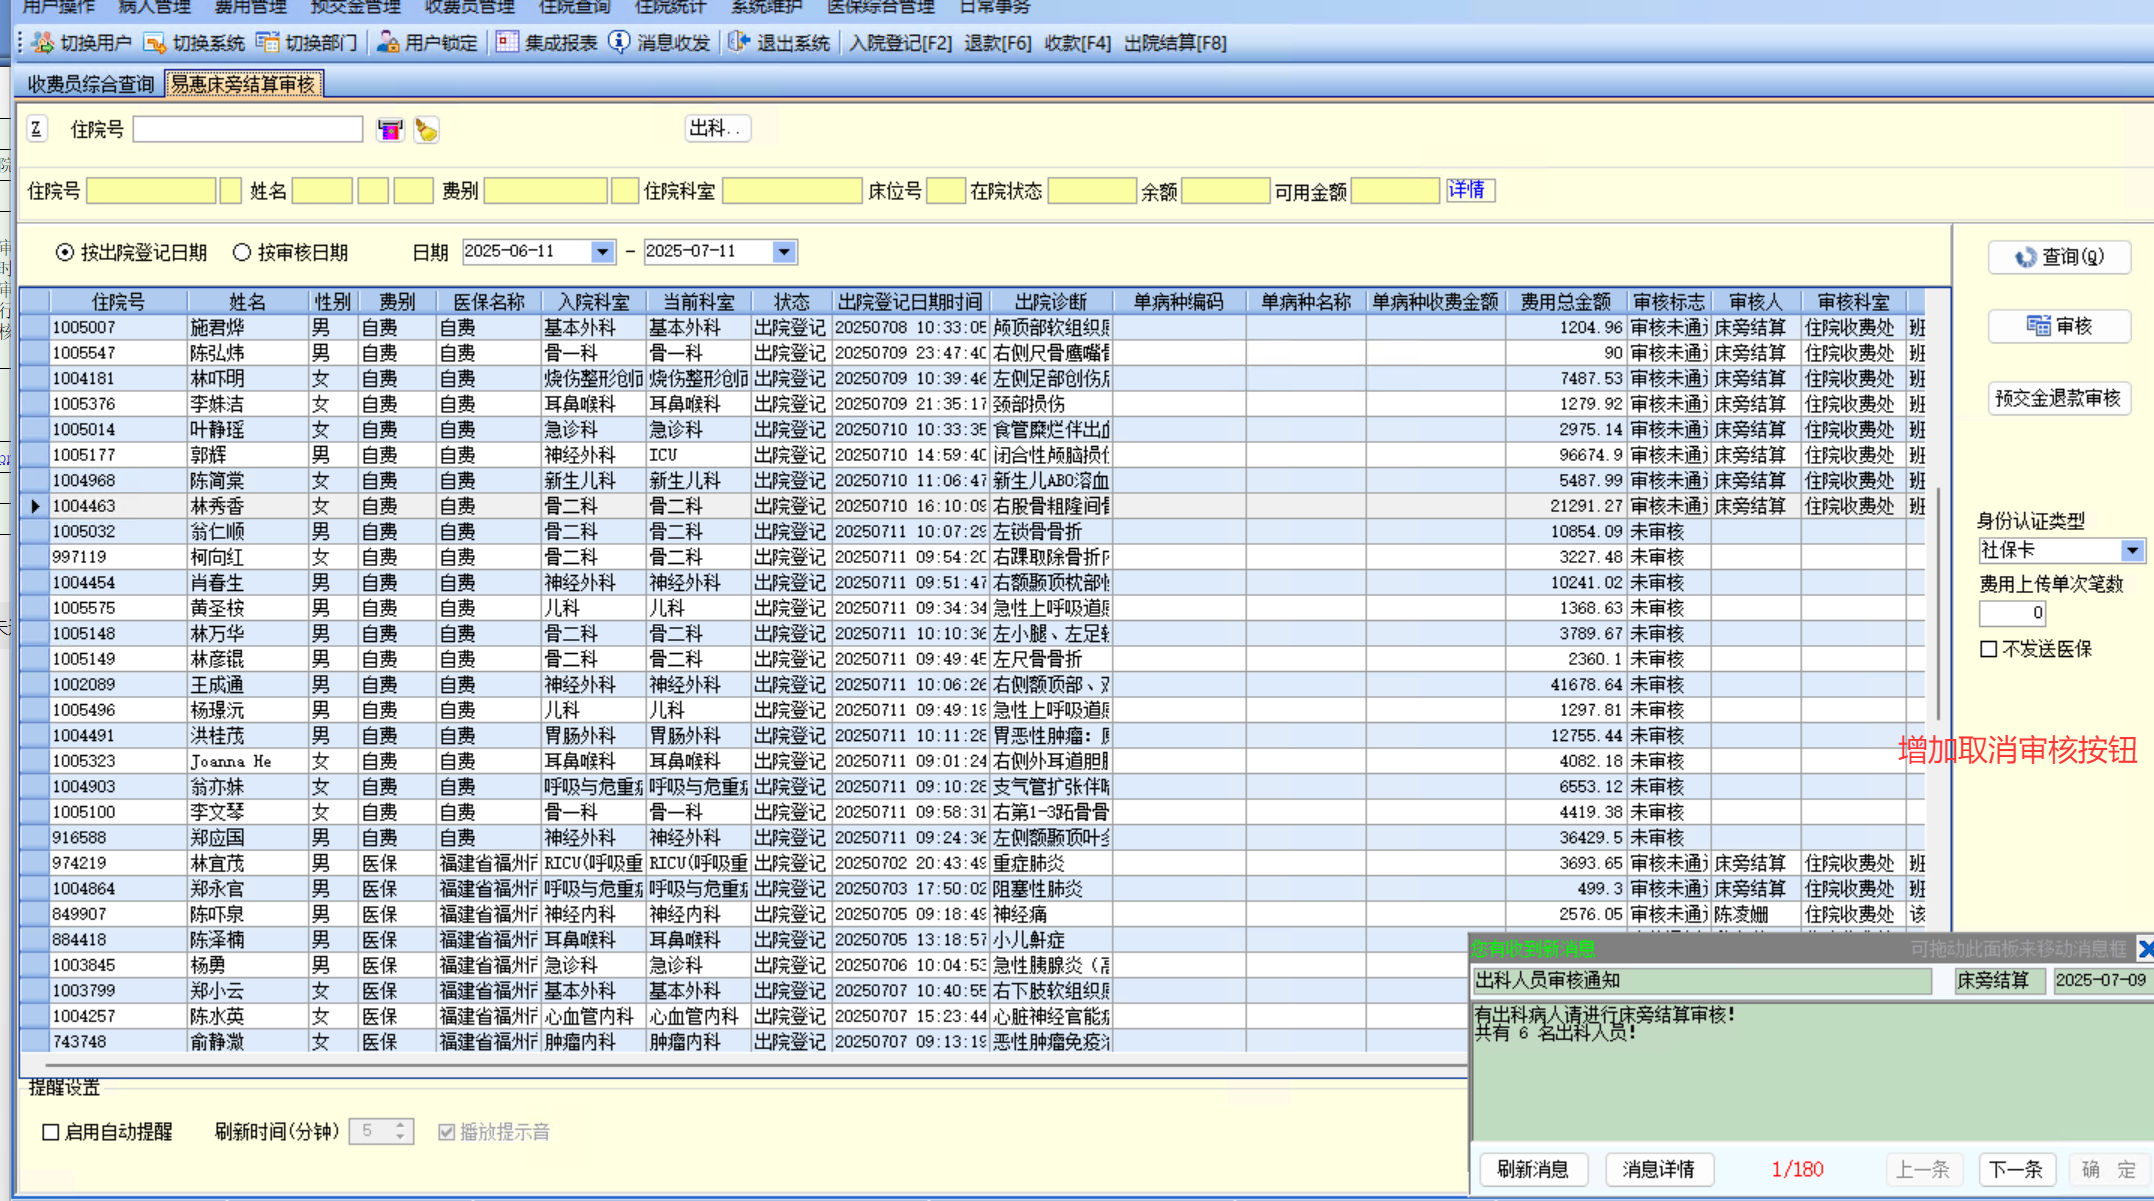Screen dimensions: 2154x1201
Task: Click the 用户锁定 user lock icon
Action: click(388, 43)
